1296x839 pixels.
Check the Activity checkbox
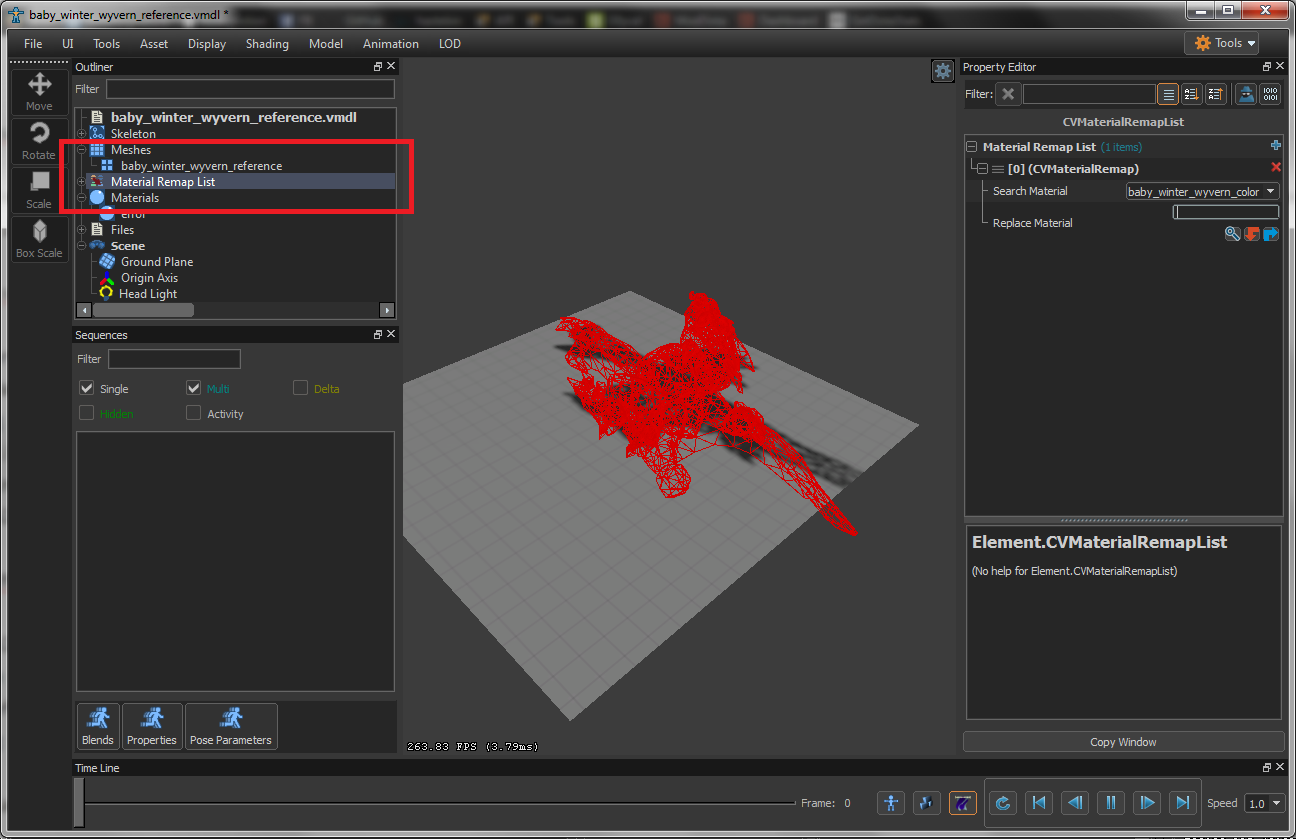[193, 413]
